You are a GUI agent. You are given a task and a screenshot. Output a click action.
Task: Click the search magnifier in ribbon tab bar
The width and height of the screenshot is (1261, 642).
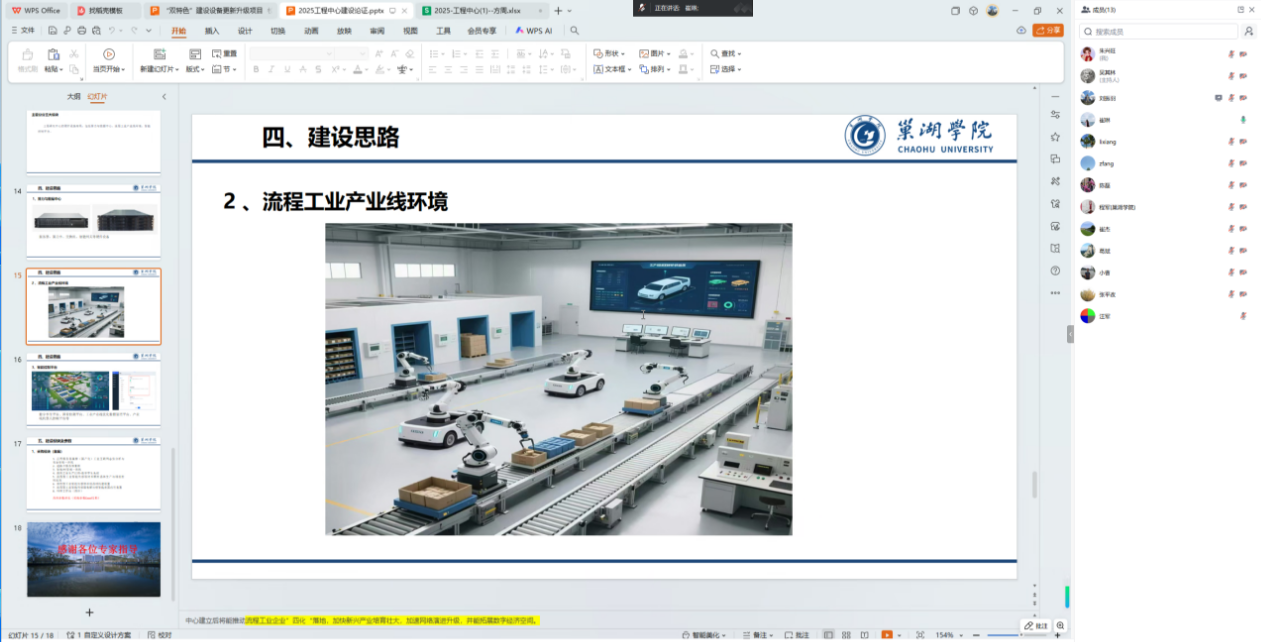575,31
